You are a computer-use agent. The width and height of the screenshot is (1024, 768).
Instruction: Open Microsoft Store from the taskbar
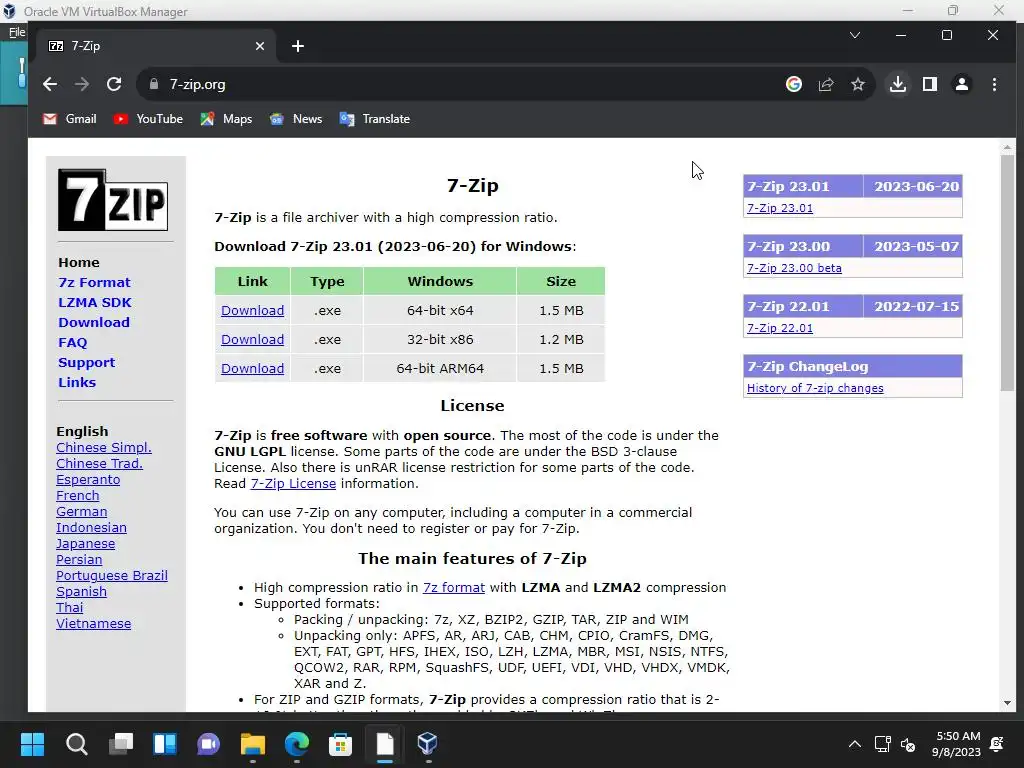pos(340,744)
